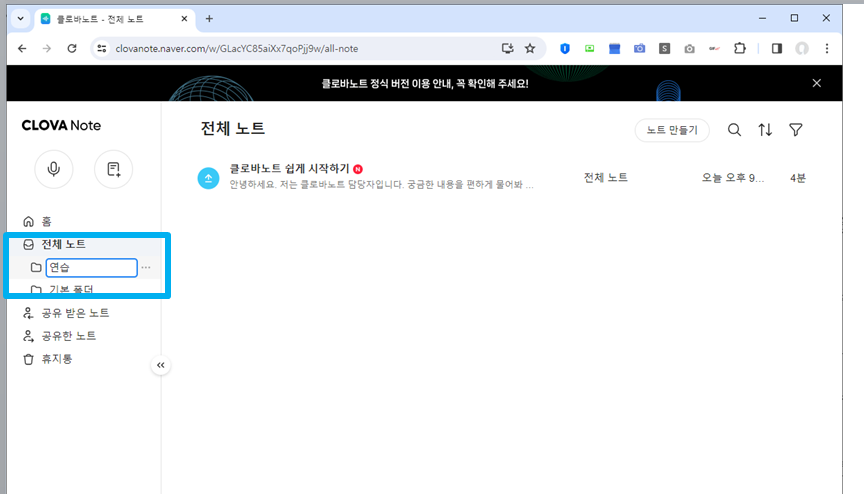Click the 4분 duration text
Screen dimensions: 864x494
coord(797,178)
